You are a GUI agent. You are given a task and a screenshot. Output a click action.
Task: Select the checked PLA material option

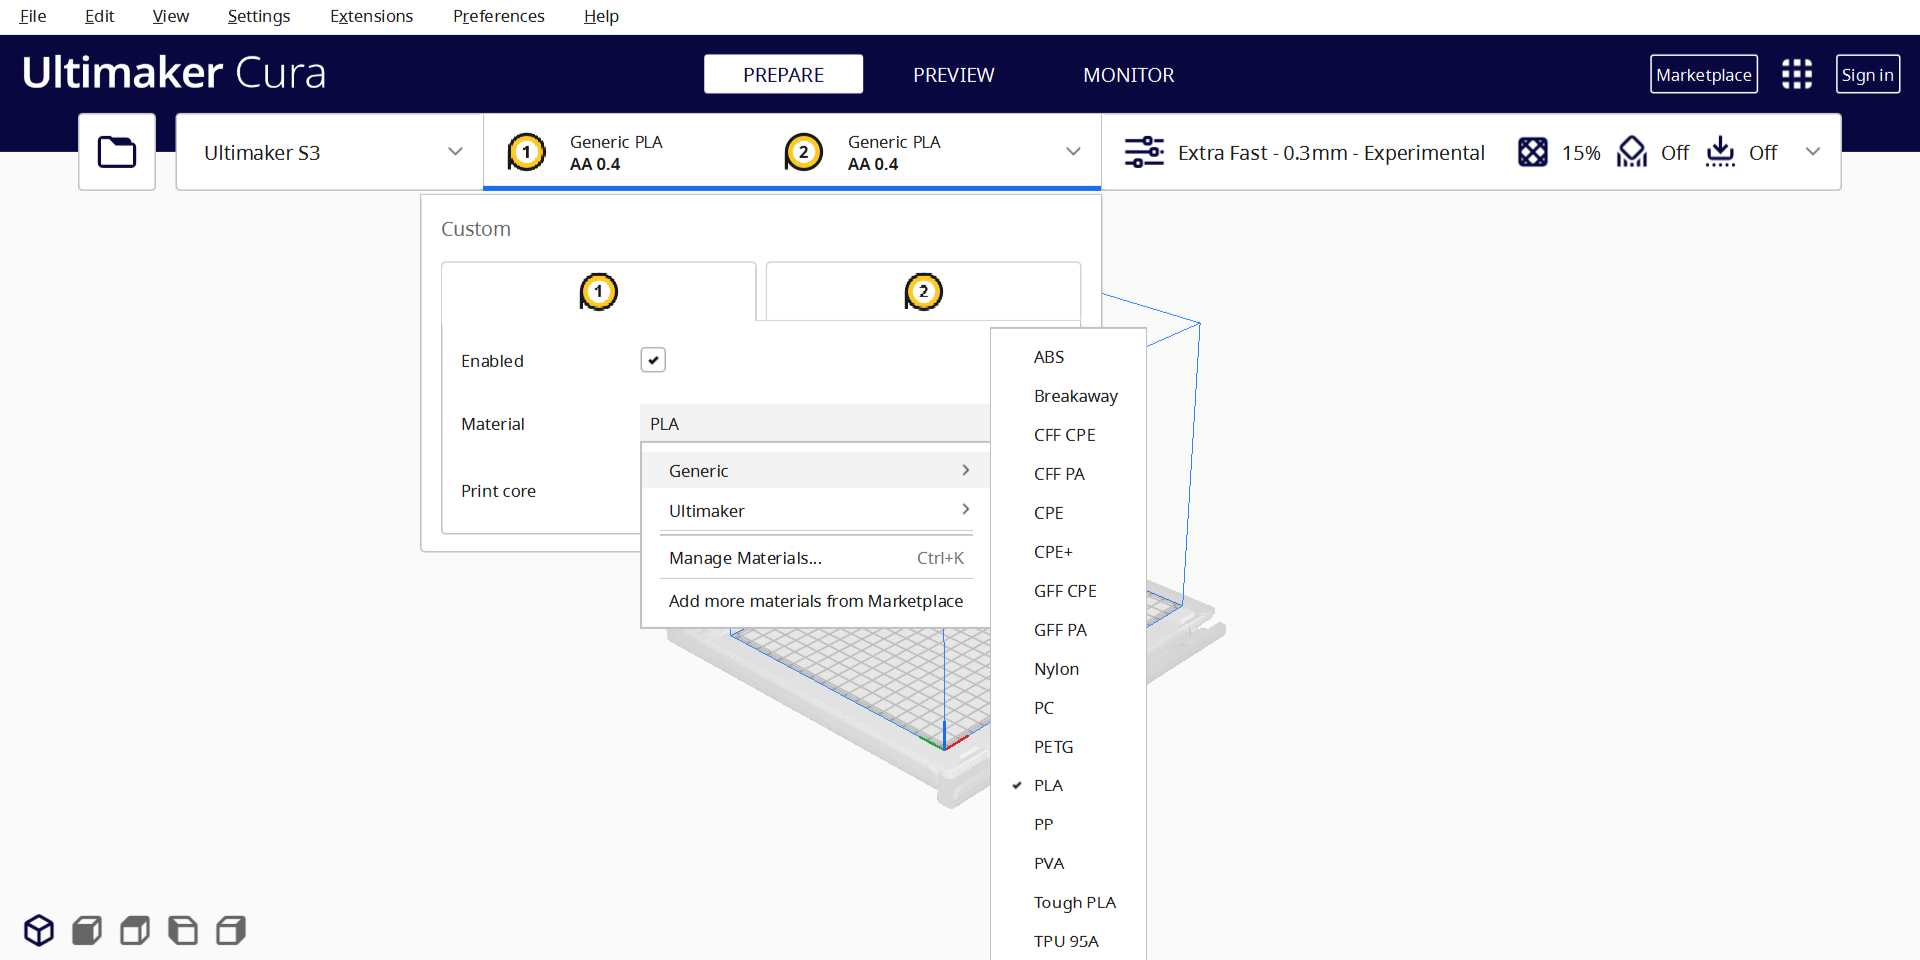(x=1048, y=785)
